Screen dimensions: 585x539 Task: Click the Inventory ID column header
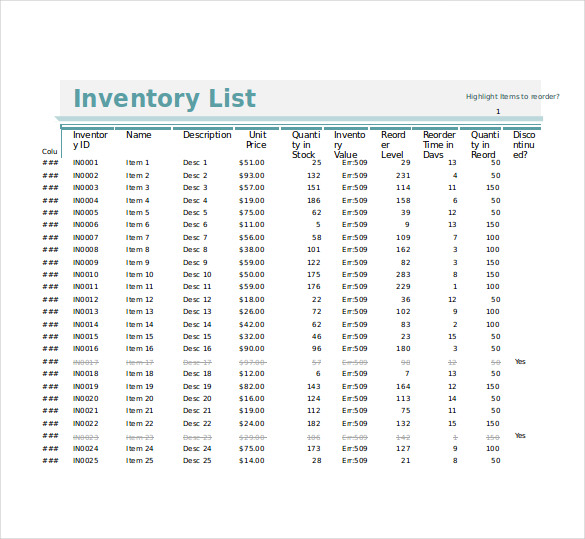click(90, 140)
